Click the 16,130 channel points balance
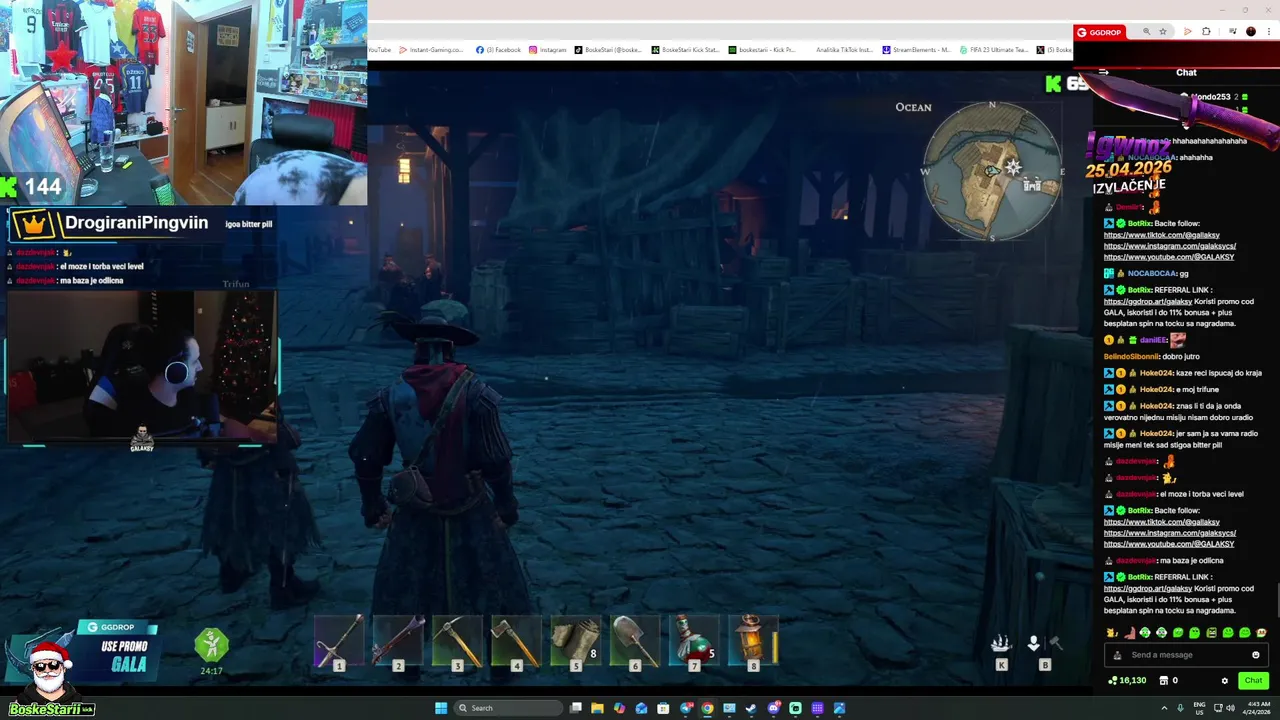1280x720 pixels. tap(1127, 681)
